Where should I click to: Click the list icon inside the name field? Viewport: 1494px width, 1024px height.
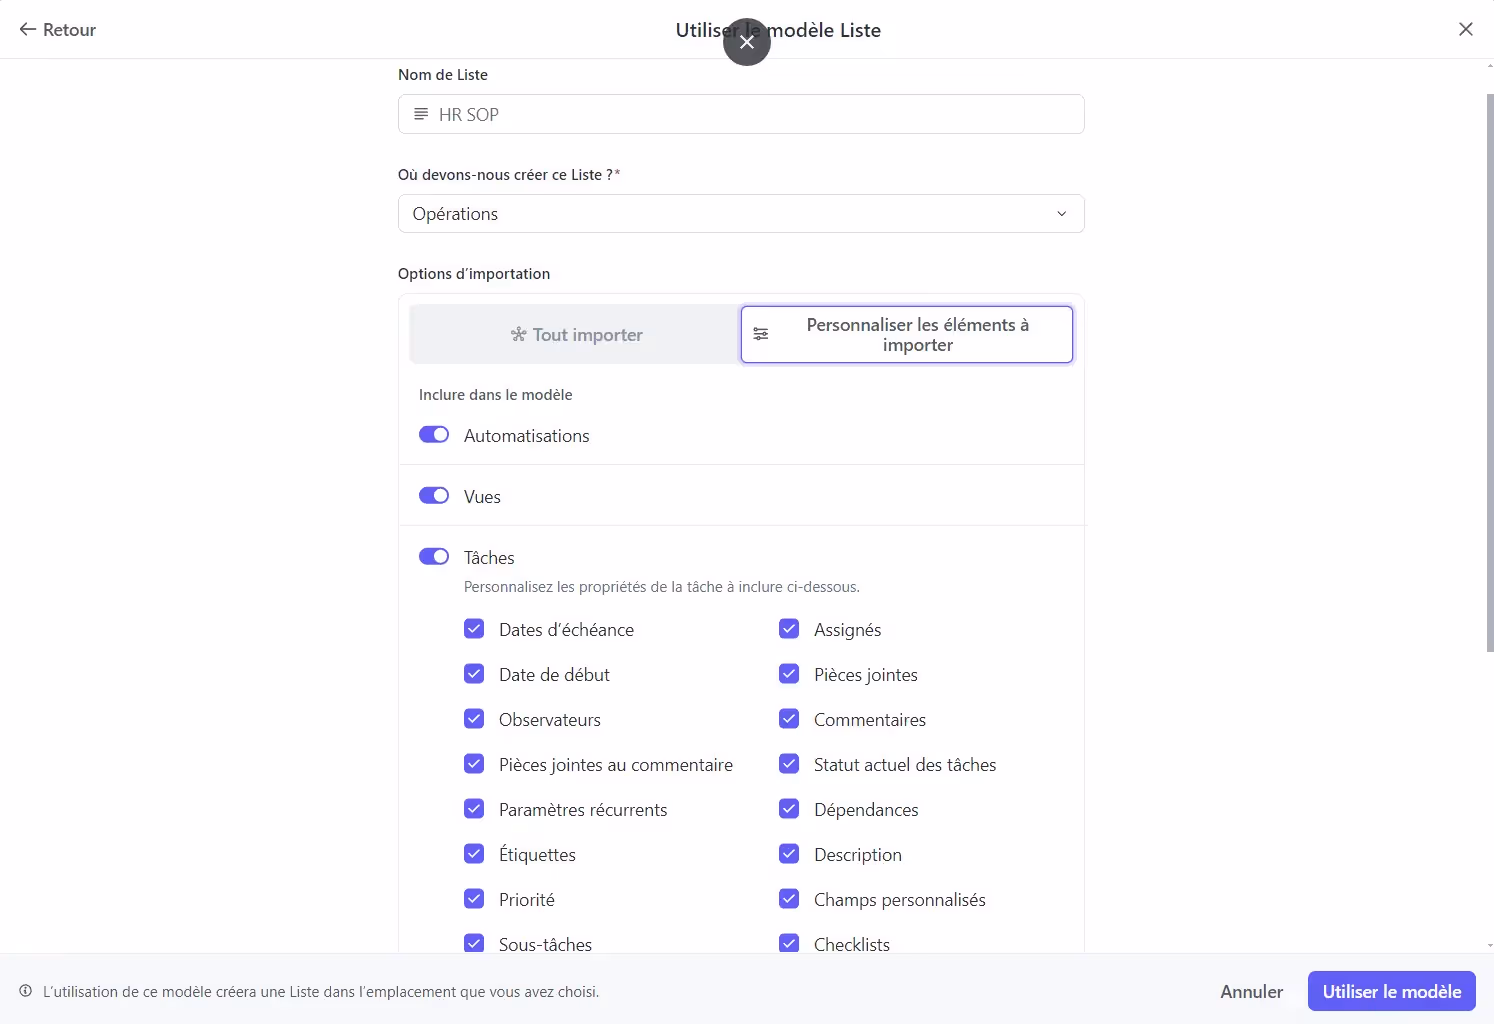coord(421,114)
